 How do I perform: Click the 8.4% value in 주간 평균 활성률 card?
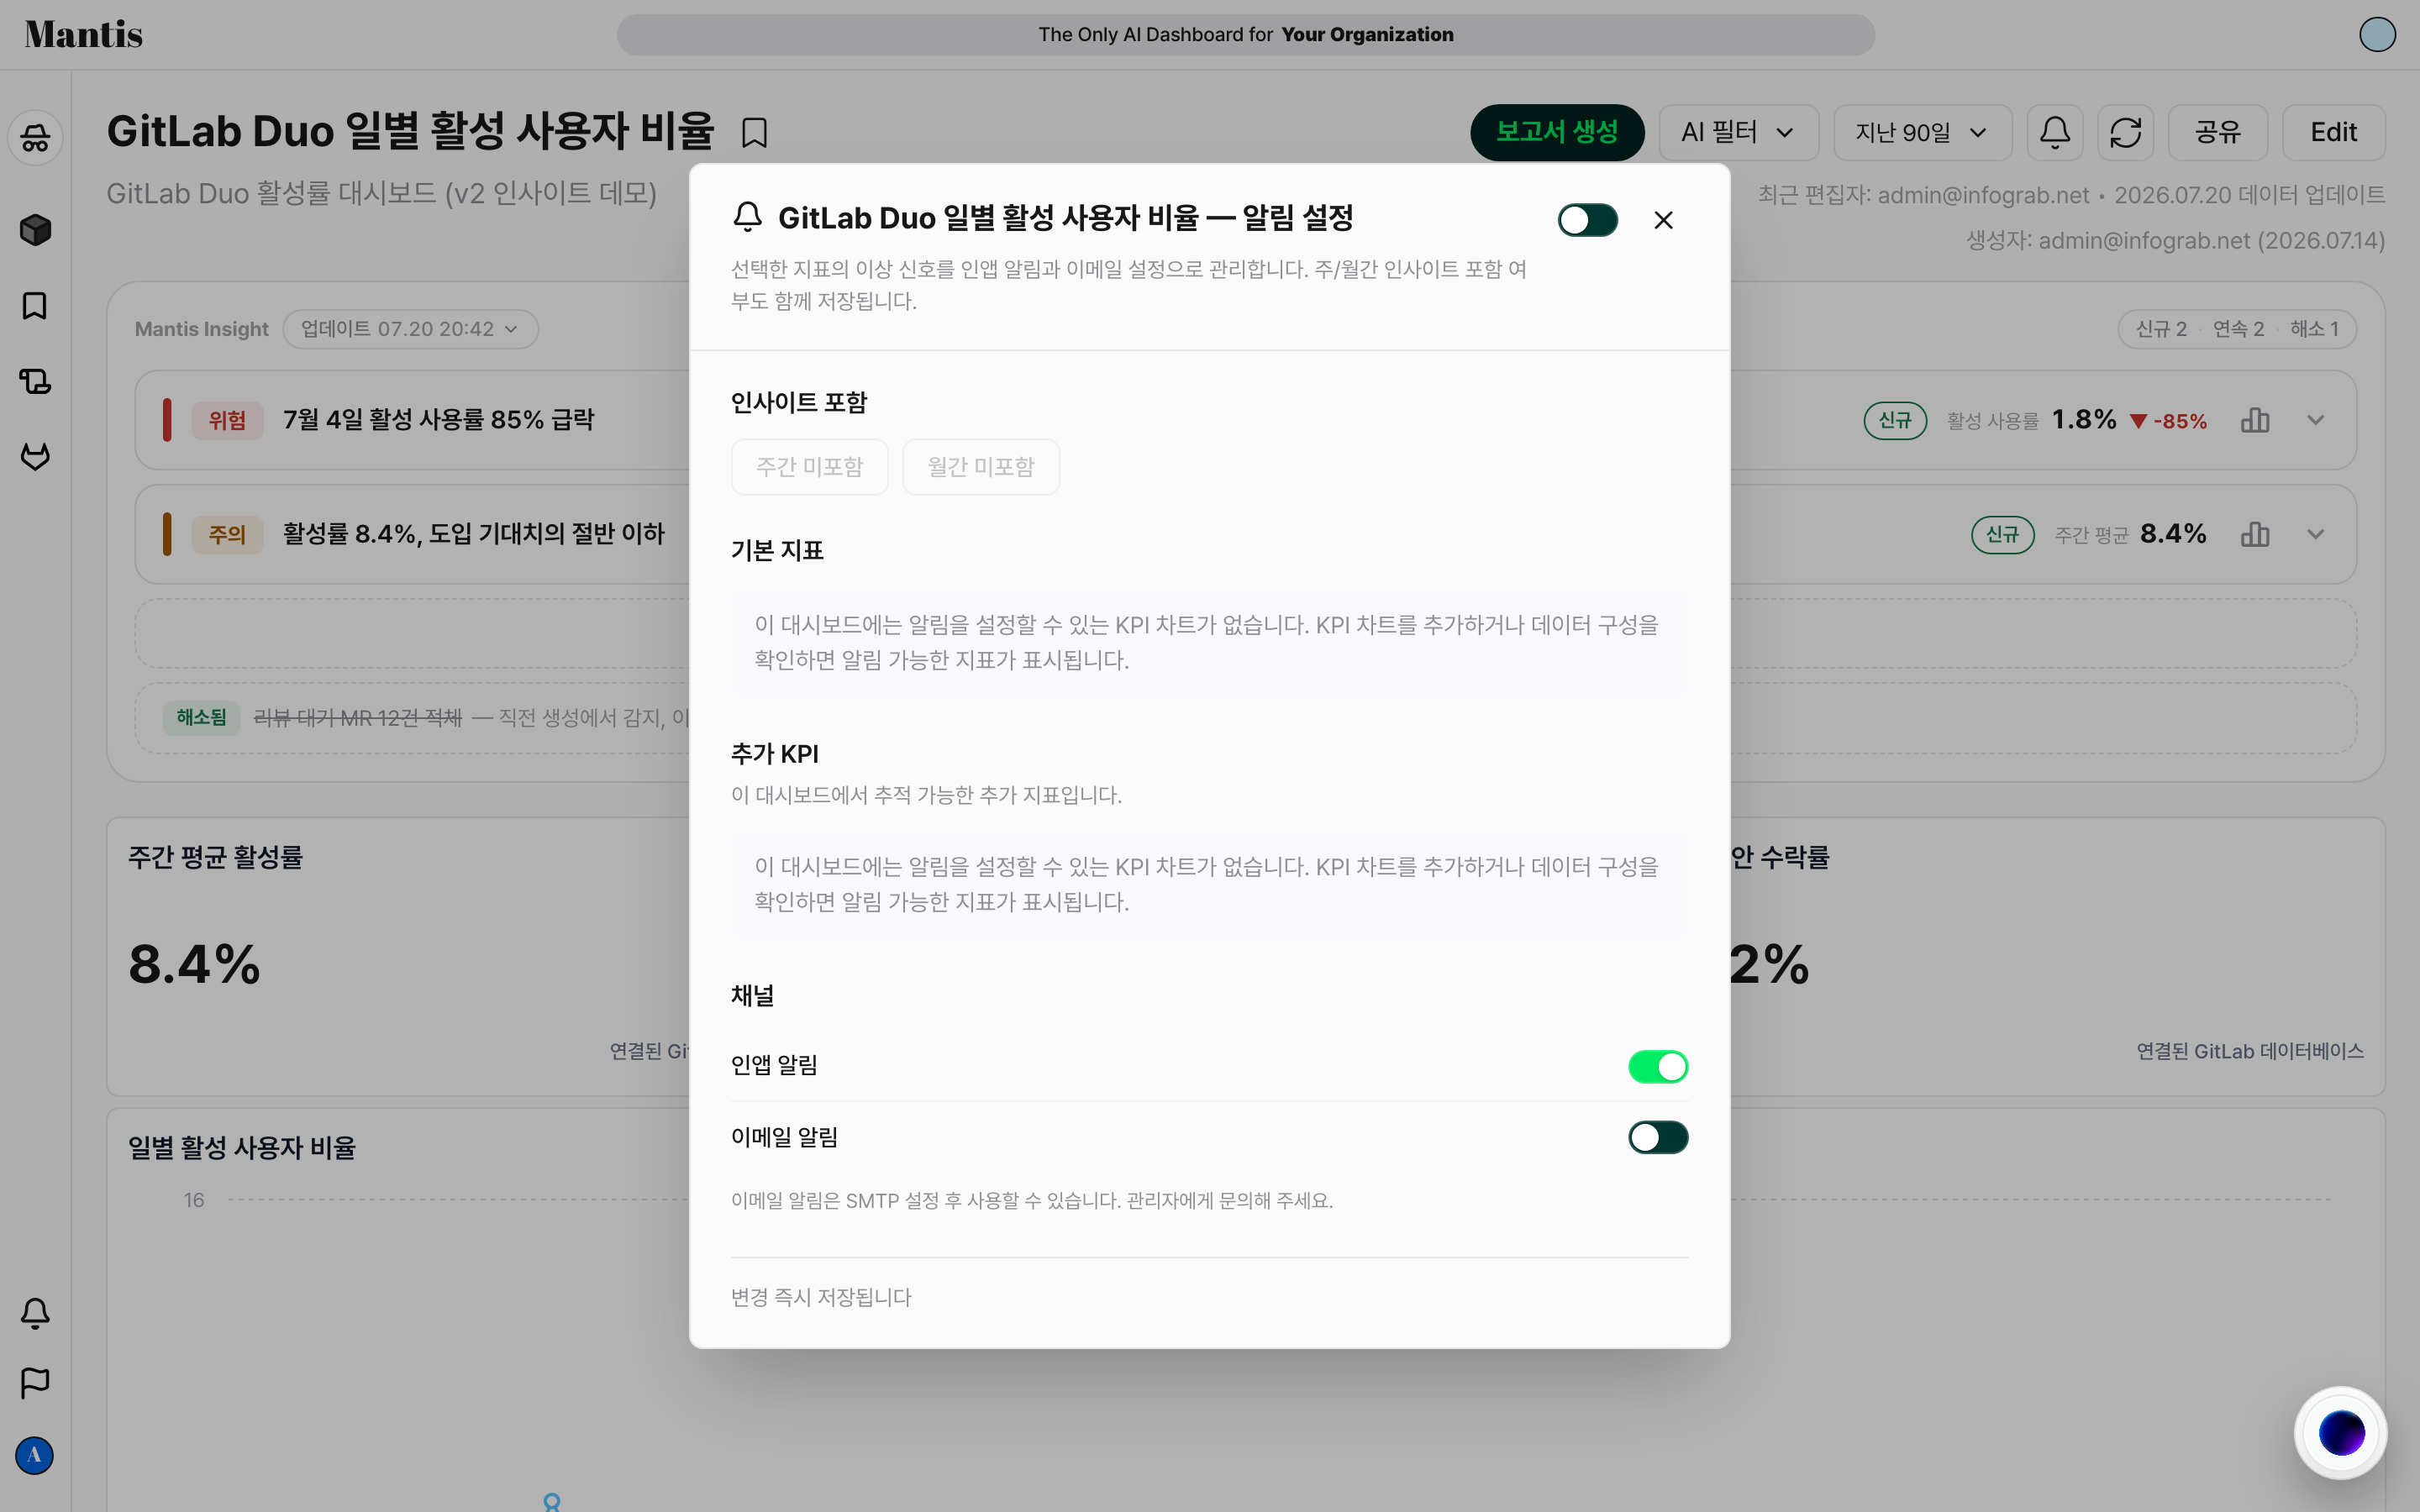pyautogui.click(x=194, y=964)
